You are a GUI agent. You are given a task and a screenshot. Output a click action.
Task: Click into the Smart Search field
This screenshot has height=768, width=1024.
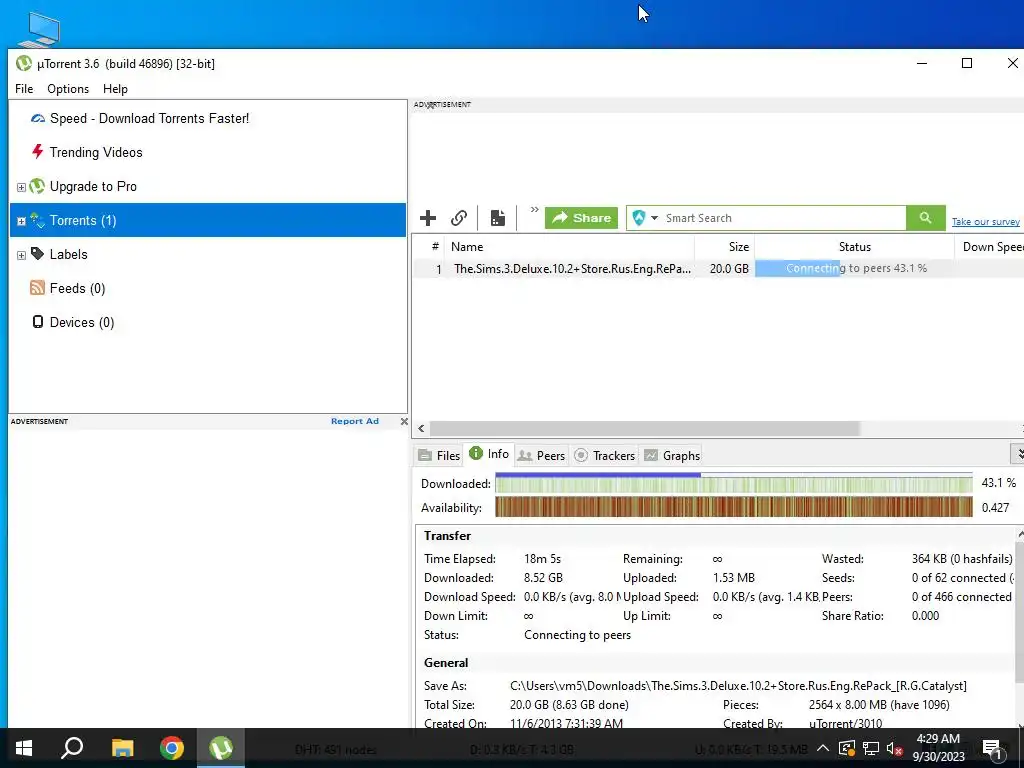pyautogui.click(x=784, y=218)
